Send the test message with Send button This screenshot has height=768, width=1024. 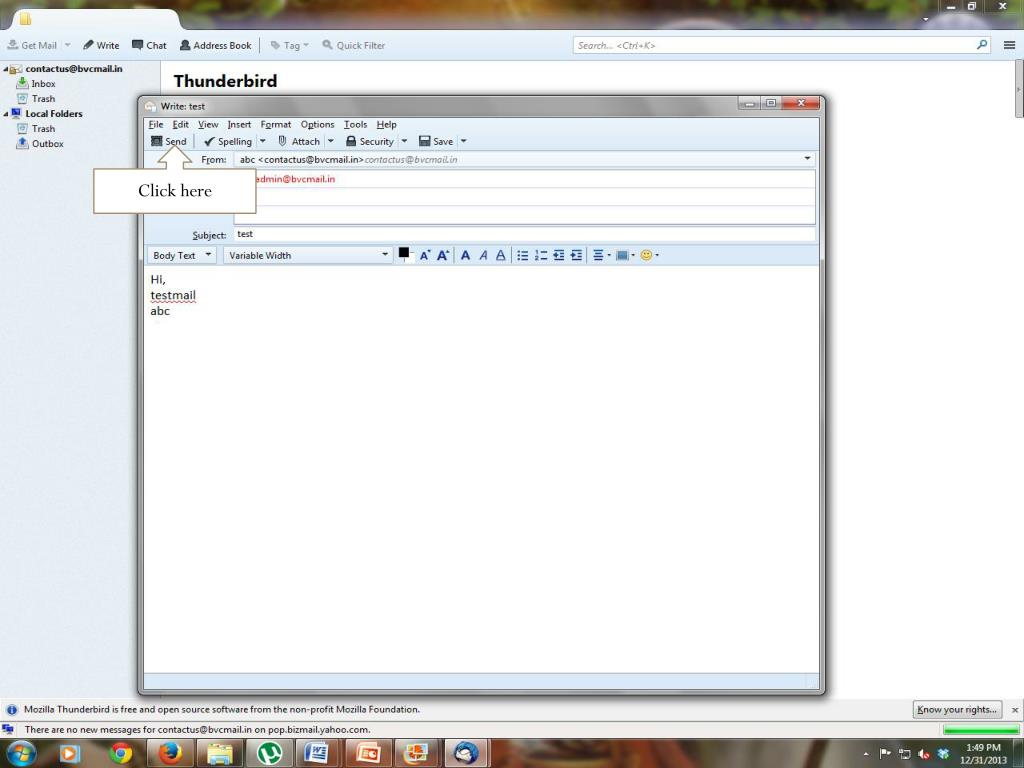pos(168,141)
